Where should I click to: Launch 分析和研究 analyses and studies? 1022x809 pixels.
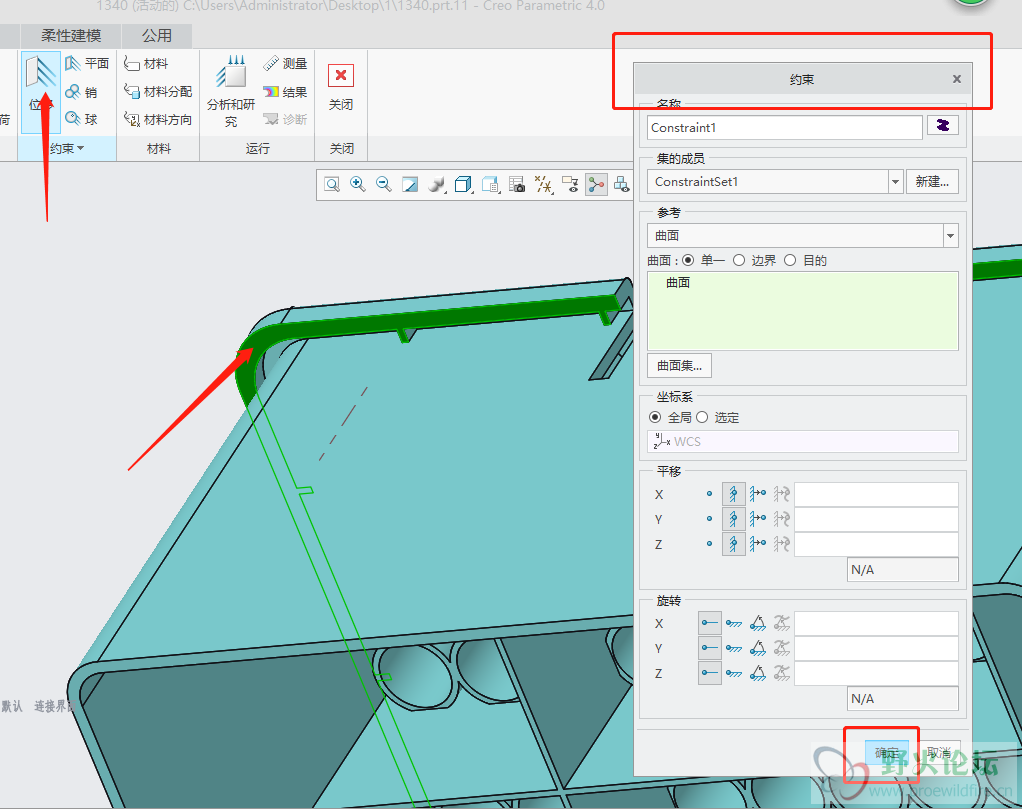(x=231, y=92)
